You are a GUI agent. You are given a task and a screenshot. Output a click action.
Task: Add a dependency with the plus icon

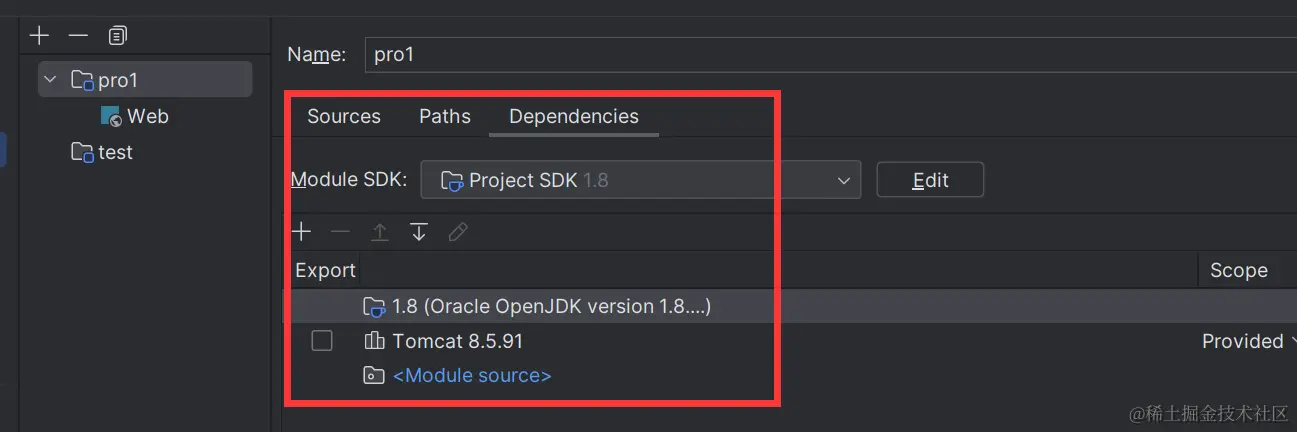coord(302,232)
